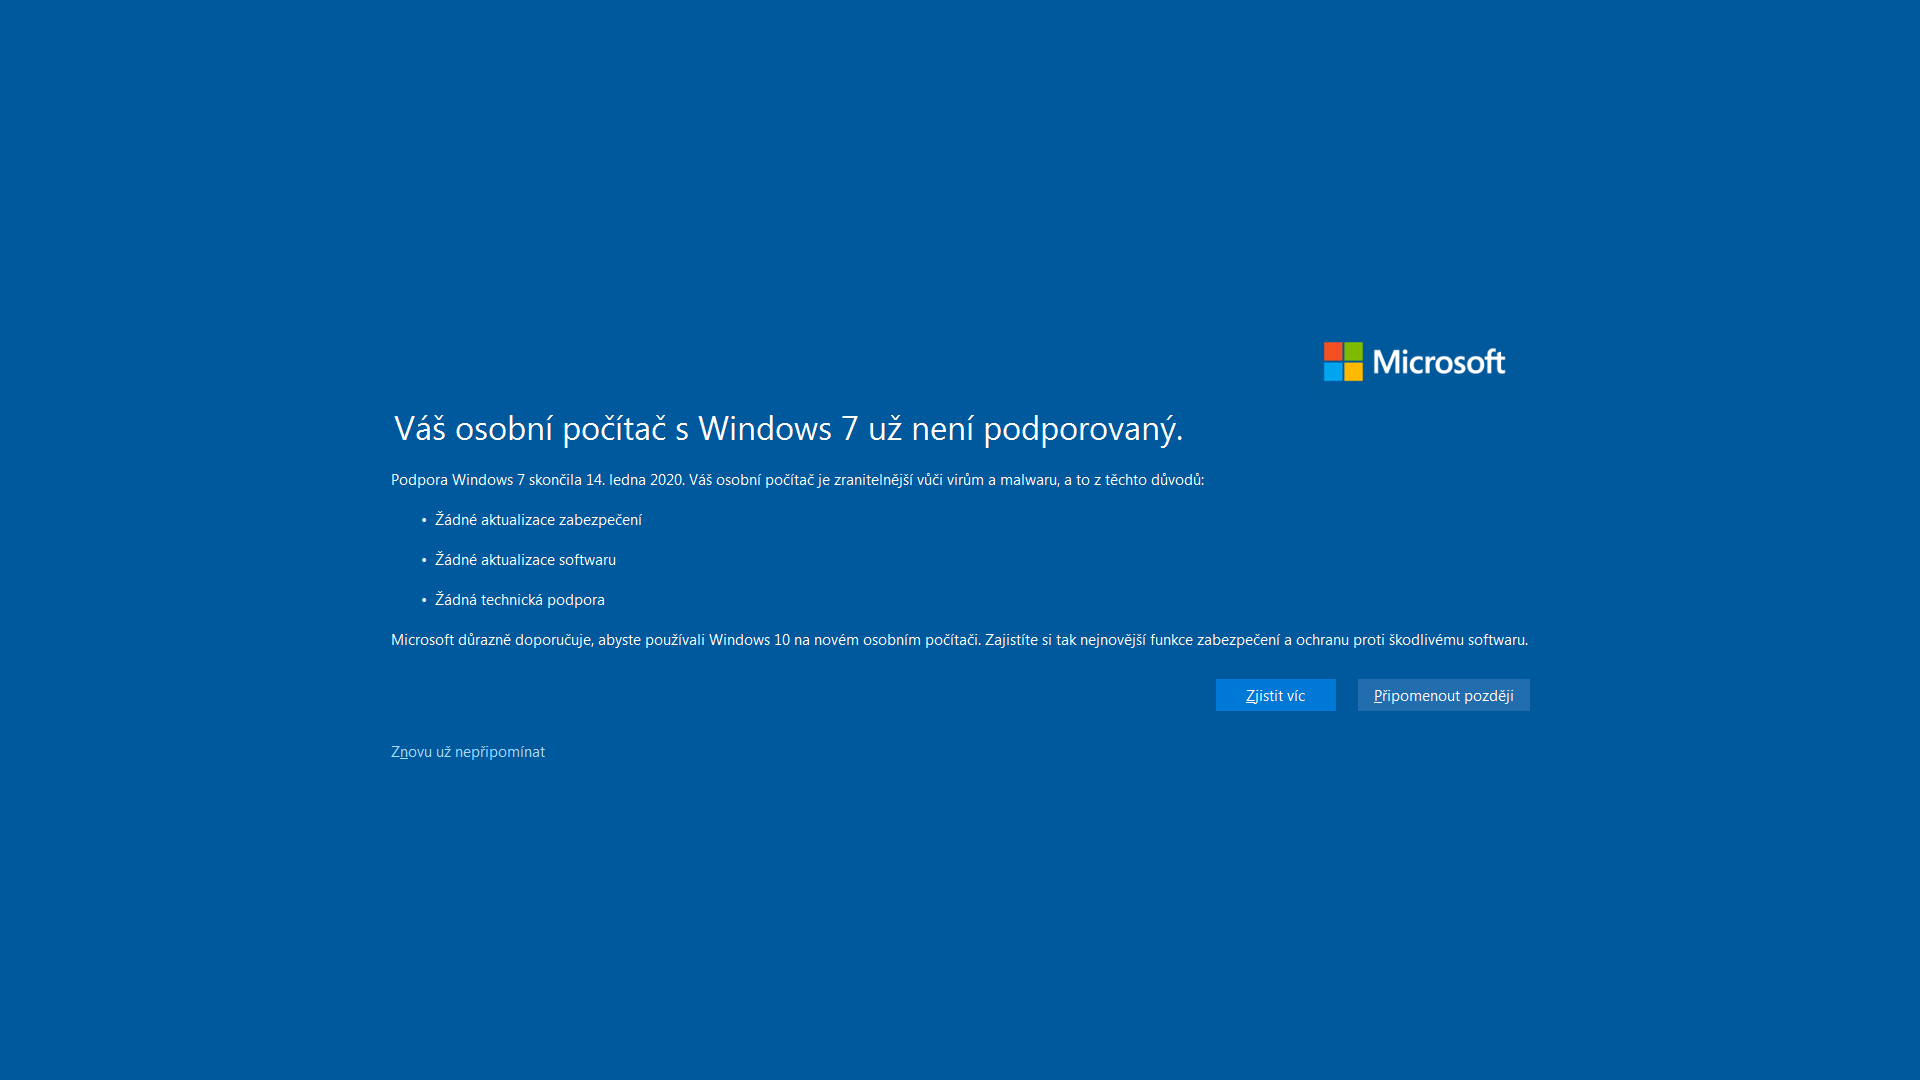Screen dimensions: 1920x1080
Task: Click paragraph "Microsoft důrazně doporučuje" about Windows 10
Action: [x=959, y=640]
